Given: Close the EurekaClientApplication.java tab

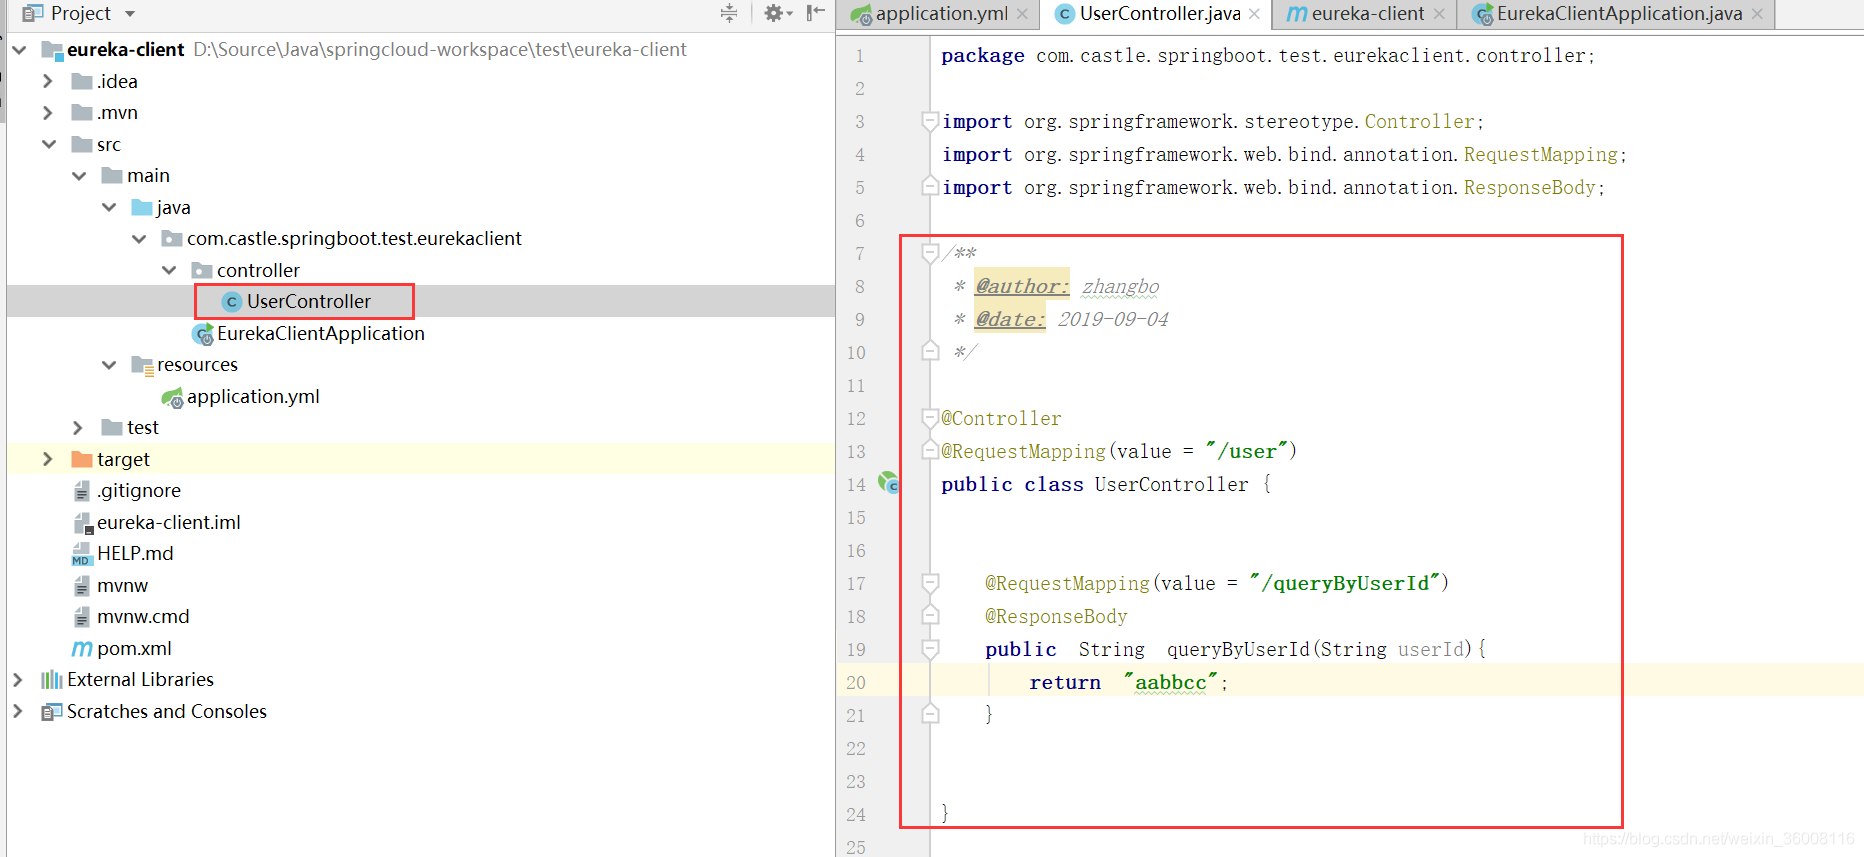Looking at the screenshot, I should [1757, 14].
